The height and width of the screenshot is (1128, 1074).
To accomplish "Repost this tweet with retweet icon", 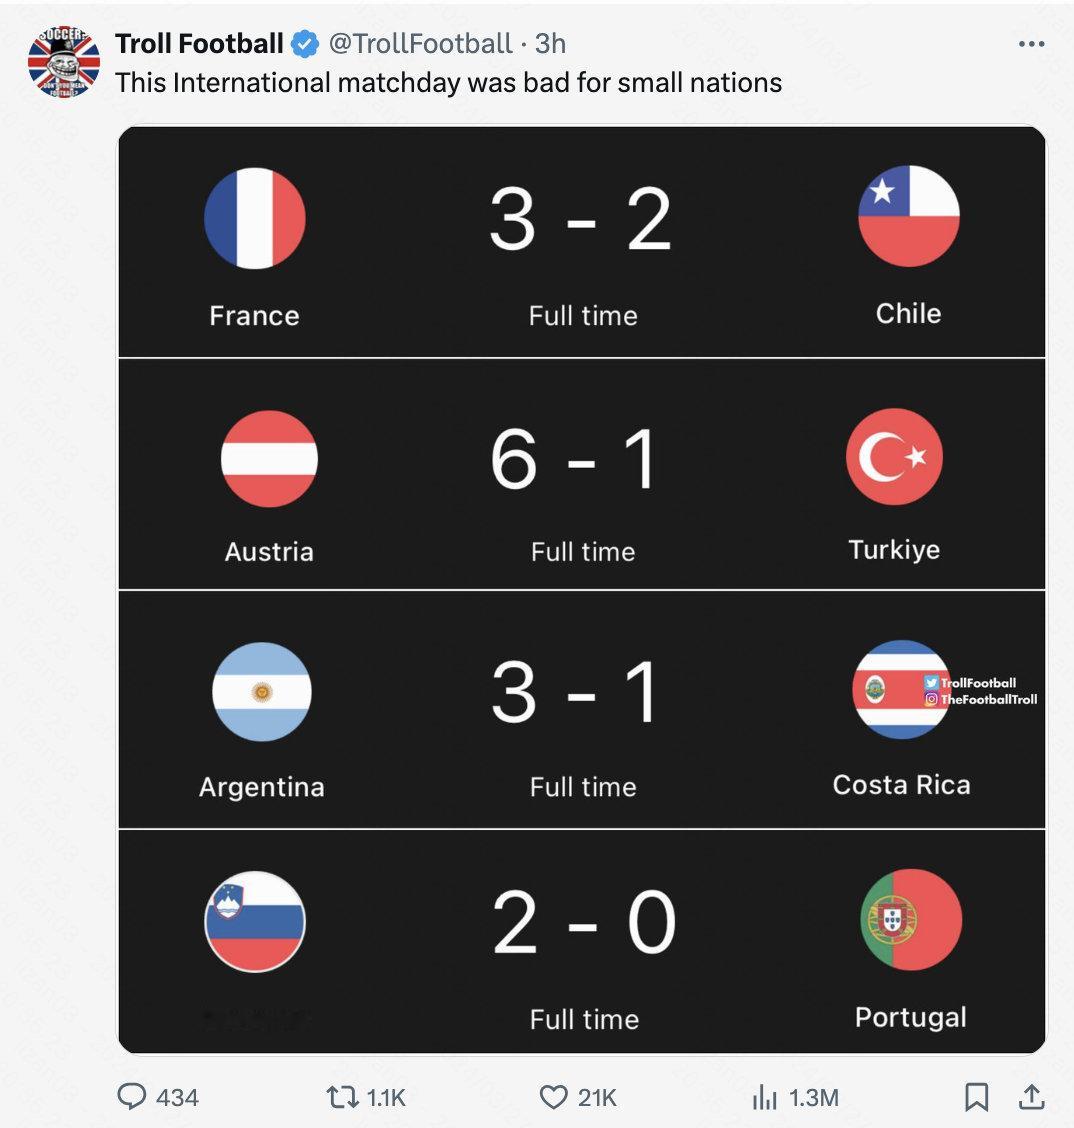I will point(341,1097).
